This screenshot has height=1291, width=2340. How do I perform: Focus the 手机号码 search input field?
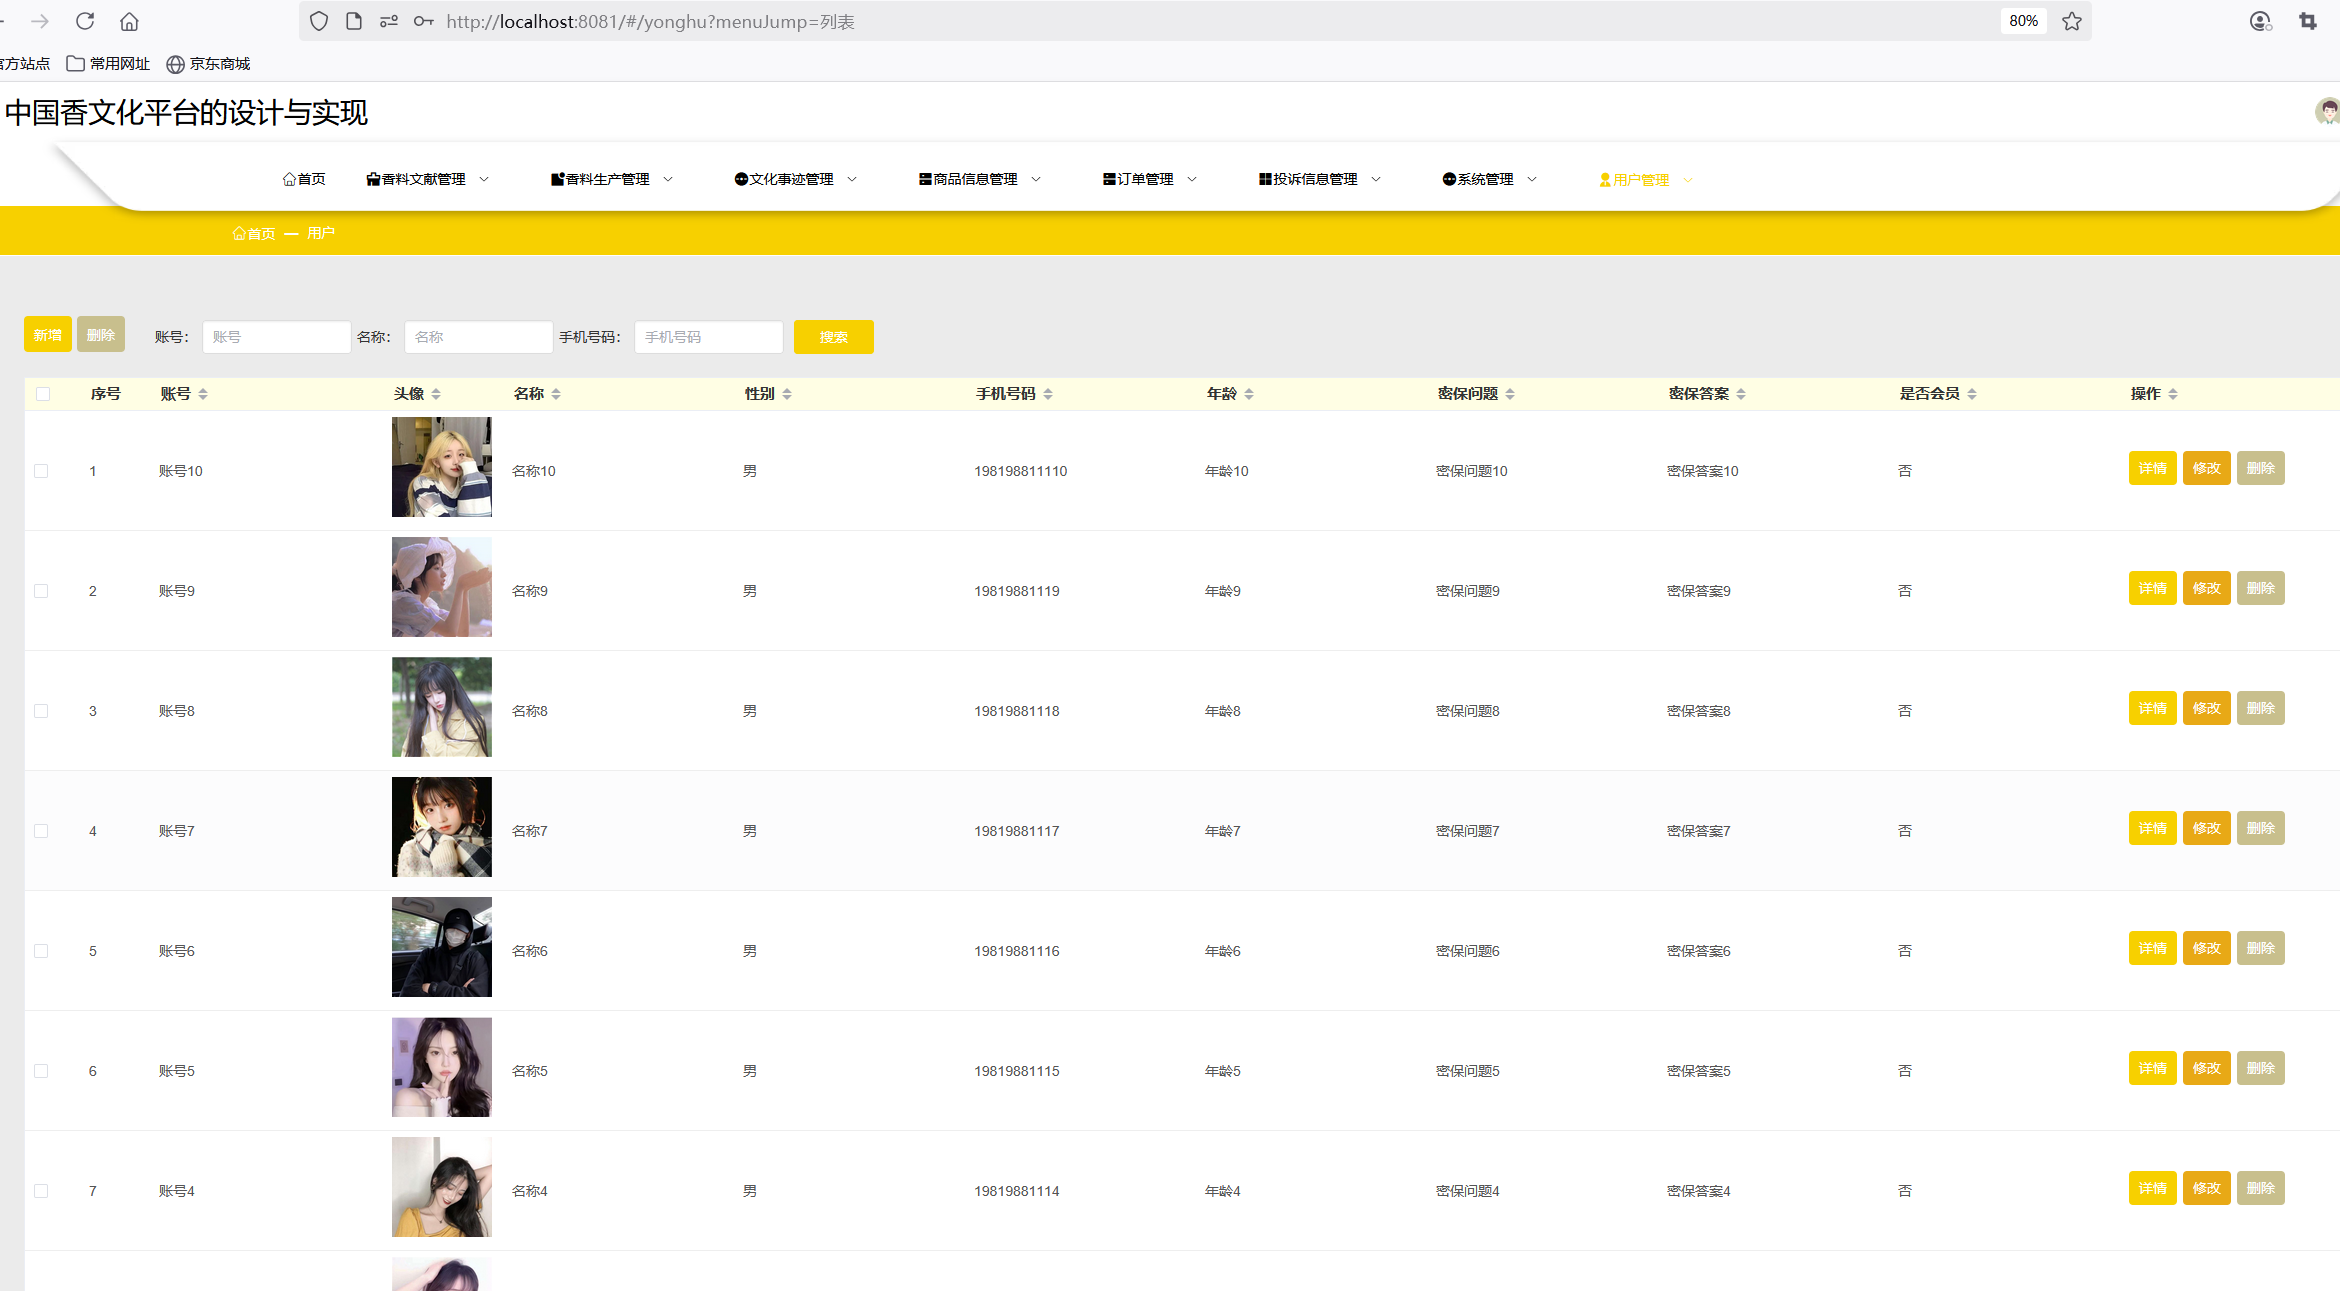click(x=708, y=337)
